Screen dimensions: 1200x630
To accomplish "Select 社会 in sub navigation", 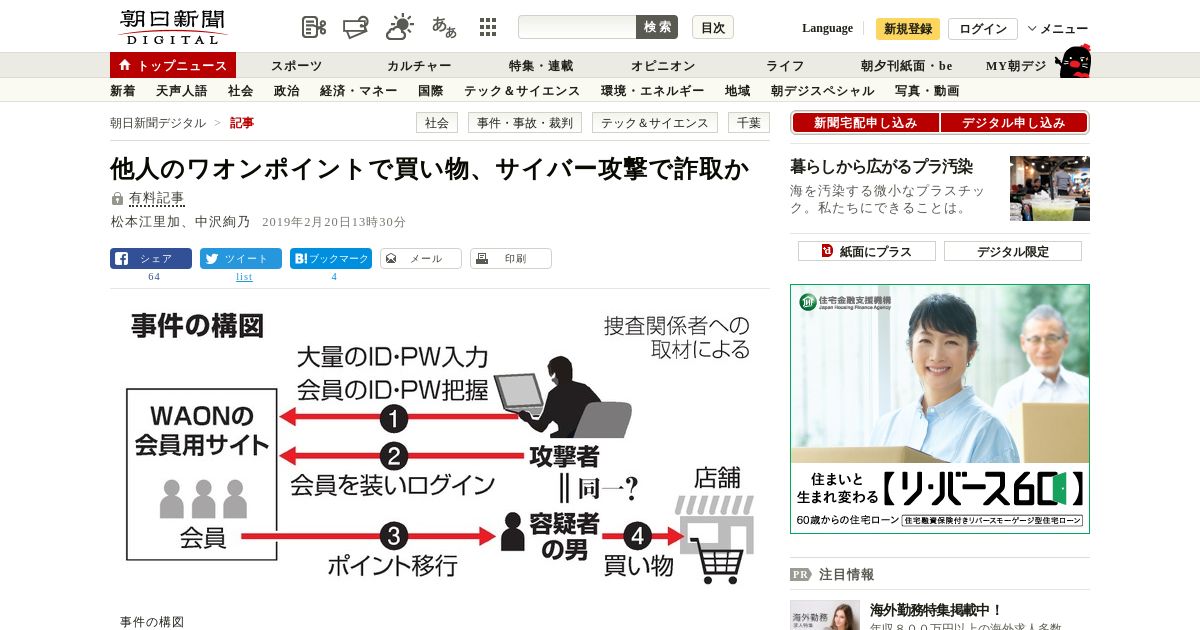I will click(x=240, y=91).
